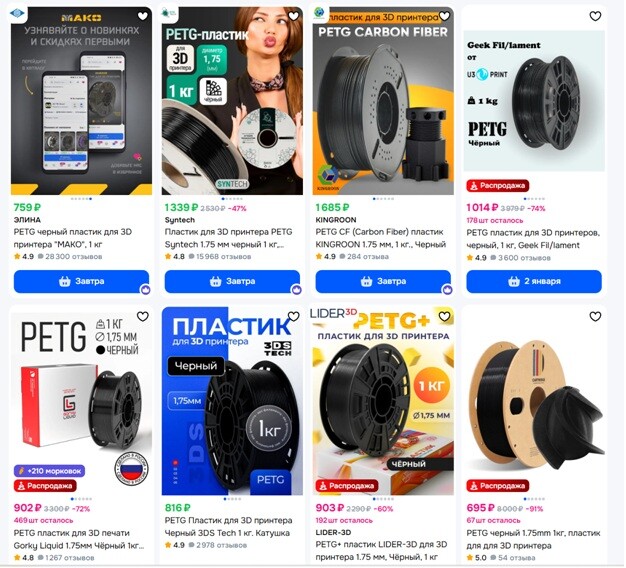
Task: Open Geek Fil/lament product title link
Action: [x=533, y=239]
